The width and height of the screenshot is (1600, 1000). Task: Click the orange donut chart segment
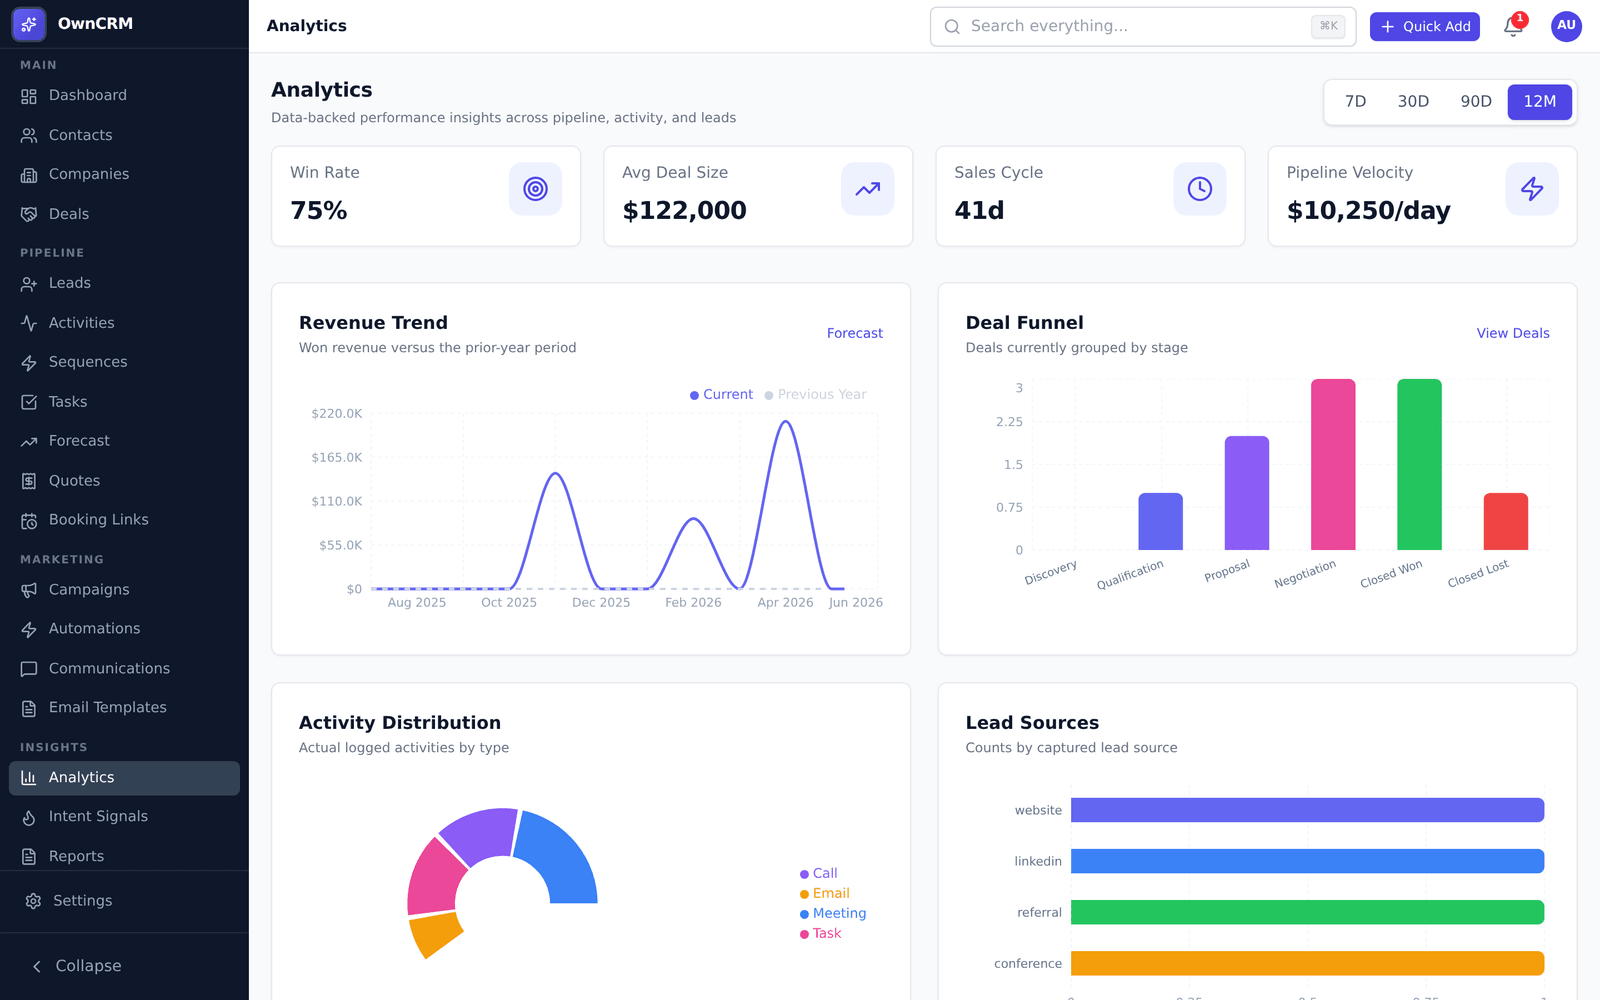click(x=435, y=935)
